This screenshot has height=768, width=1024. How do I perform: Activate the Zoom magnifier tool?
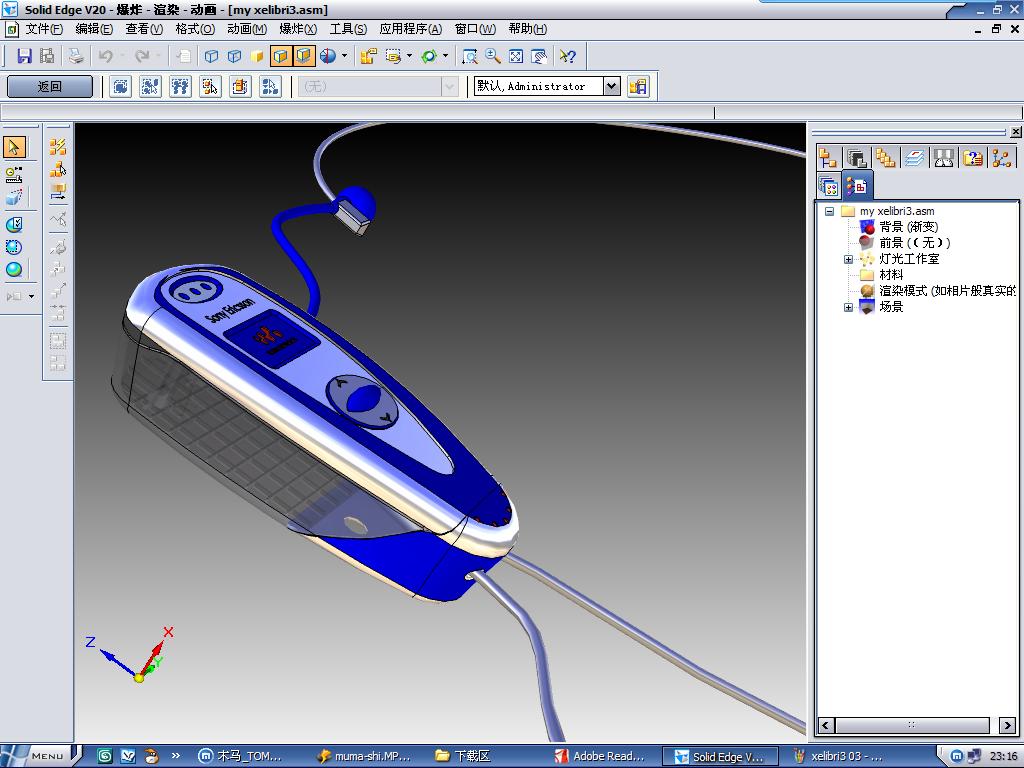tap(492, 56)
